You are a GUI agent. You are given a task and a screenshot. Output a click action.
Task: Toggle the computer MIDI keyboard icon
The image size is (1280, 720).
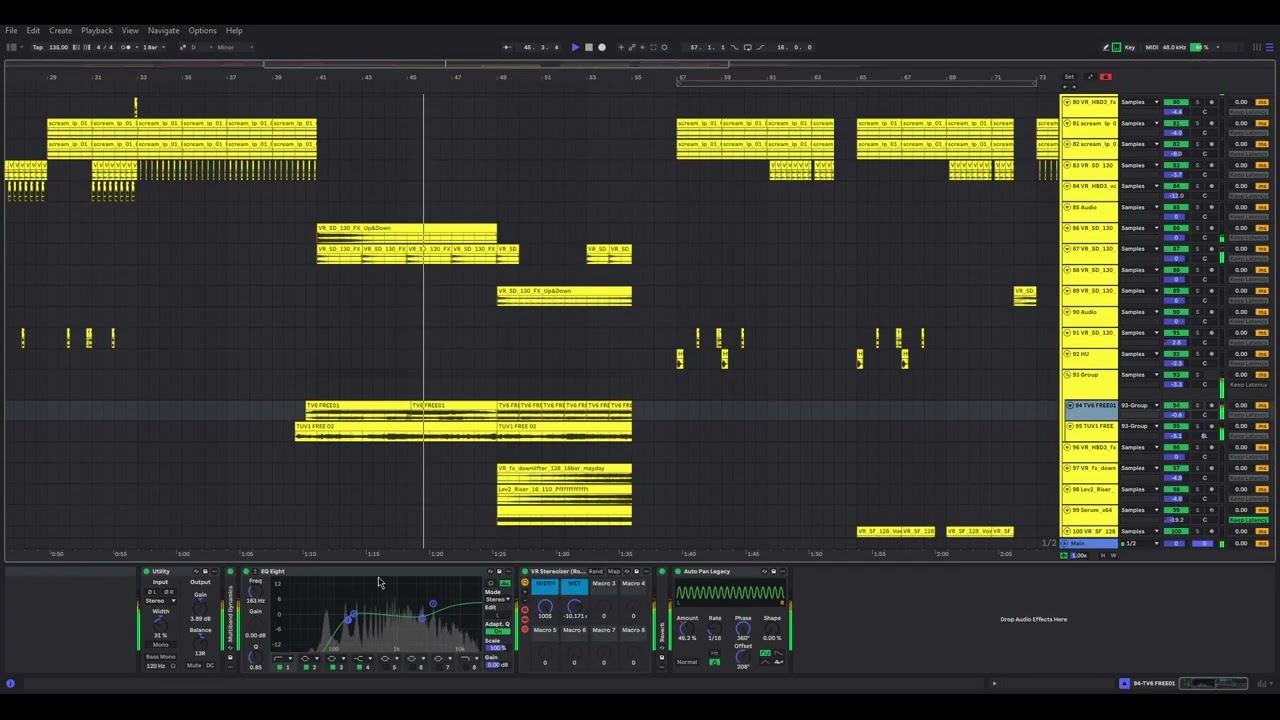[1116, 47]
